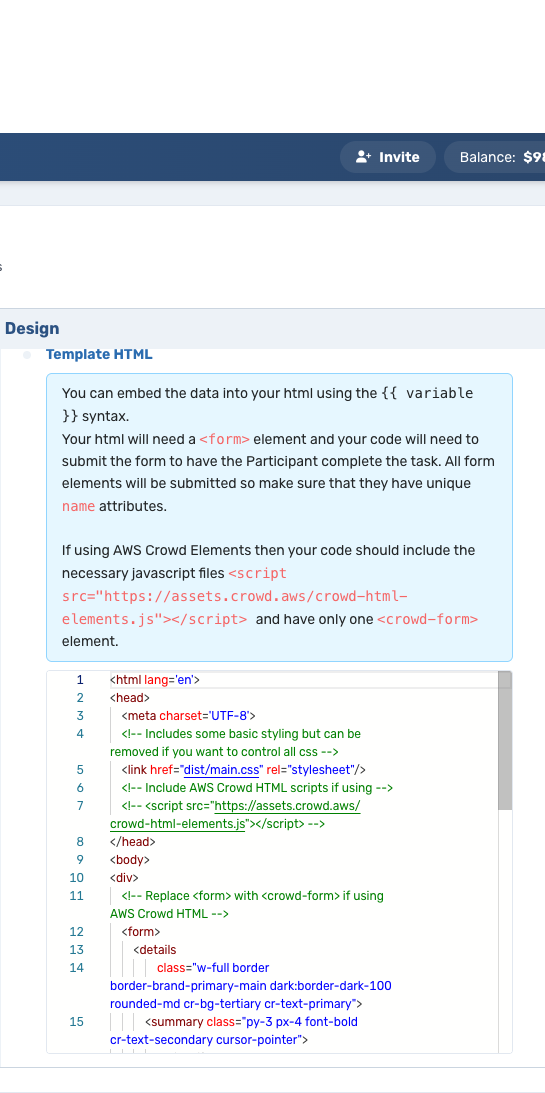
Task: Click the red <form> text in info box
Action: [x=224, y=439]
